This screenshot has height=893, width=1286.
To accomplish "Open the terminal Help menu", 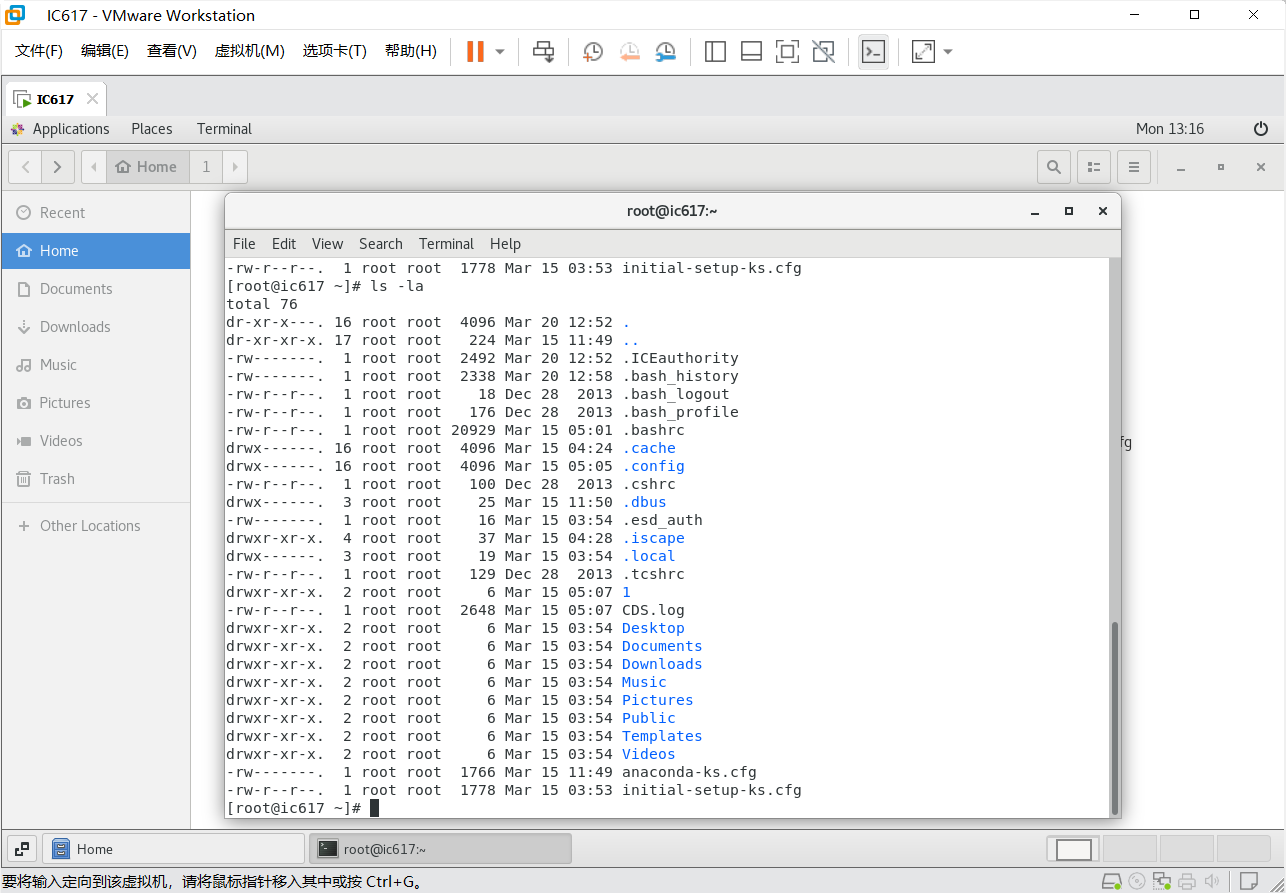I will [x=505, y=244].
